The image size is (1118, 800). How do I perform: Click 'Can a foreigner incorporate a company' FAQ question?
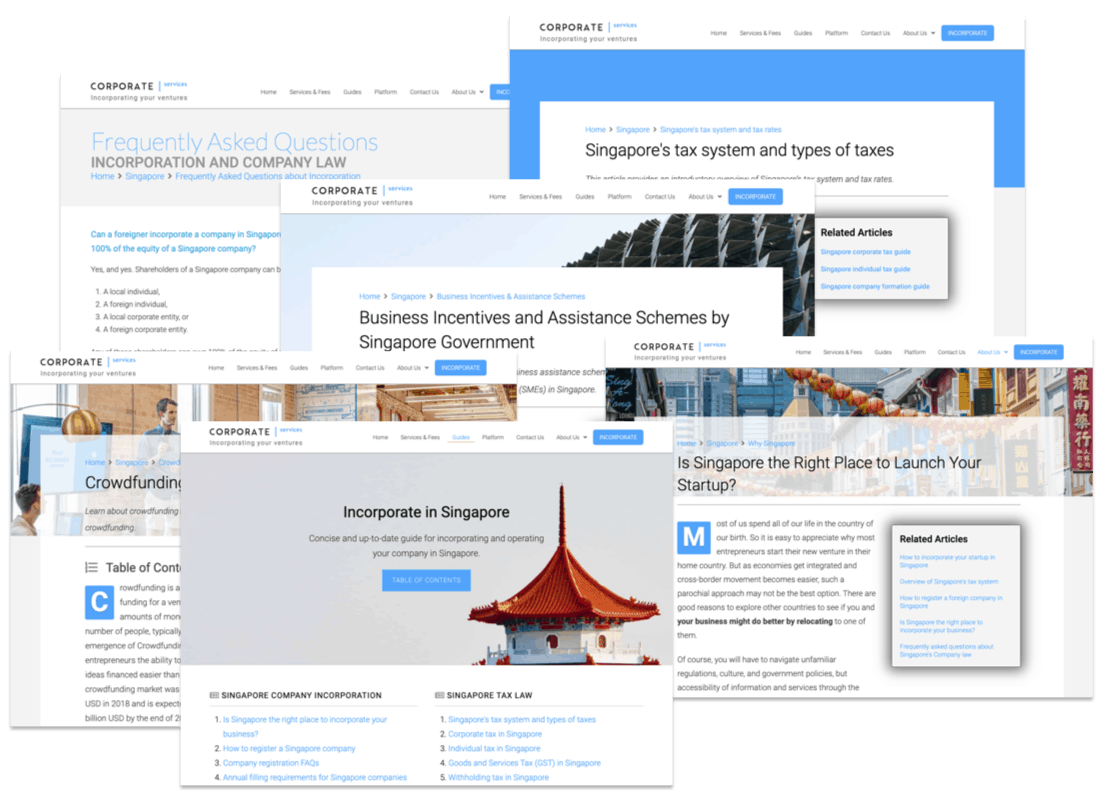[x=185, y=241]
